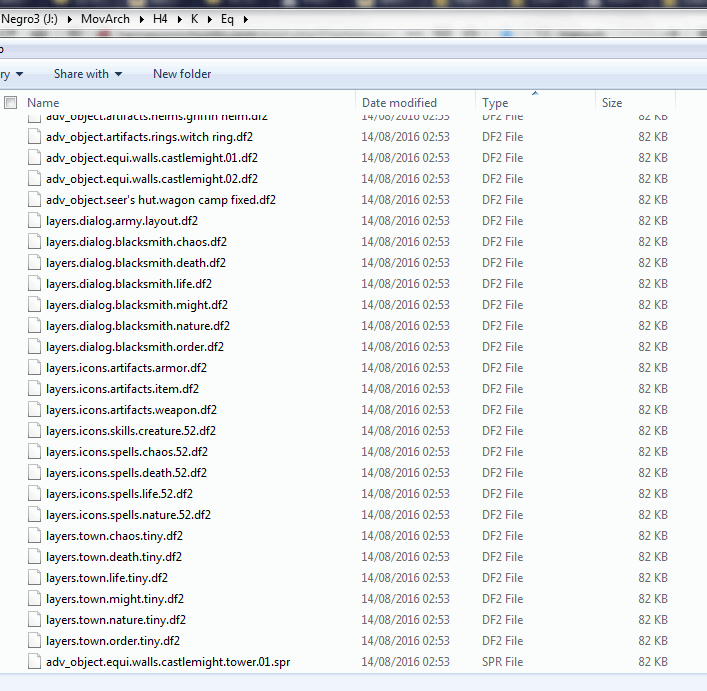
Task: Go to K folder in breadcrumb
Action: (194, 19)
